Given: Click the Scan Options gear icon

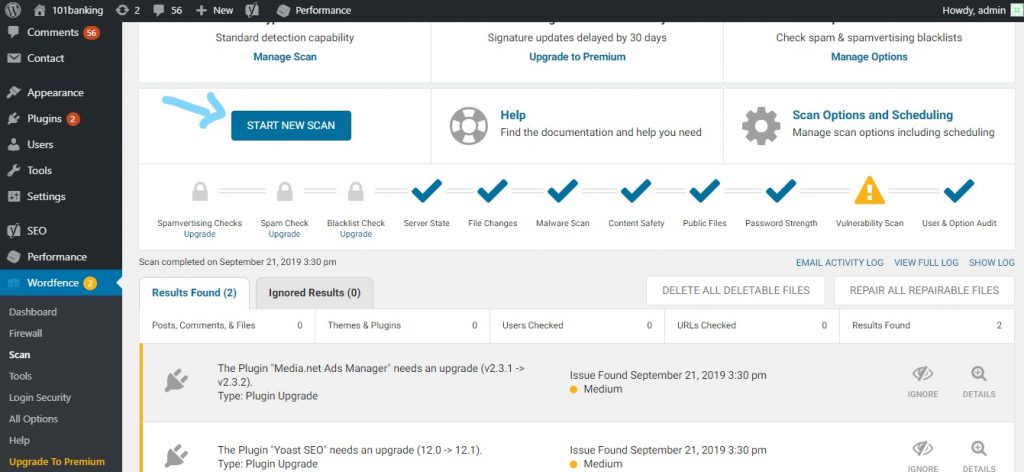Looking at the screenshot, I should click(x=761, y=126).
